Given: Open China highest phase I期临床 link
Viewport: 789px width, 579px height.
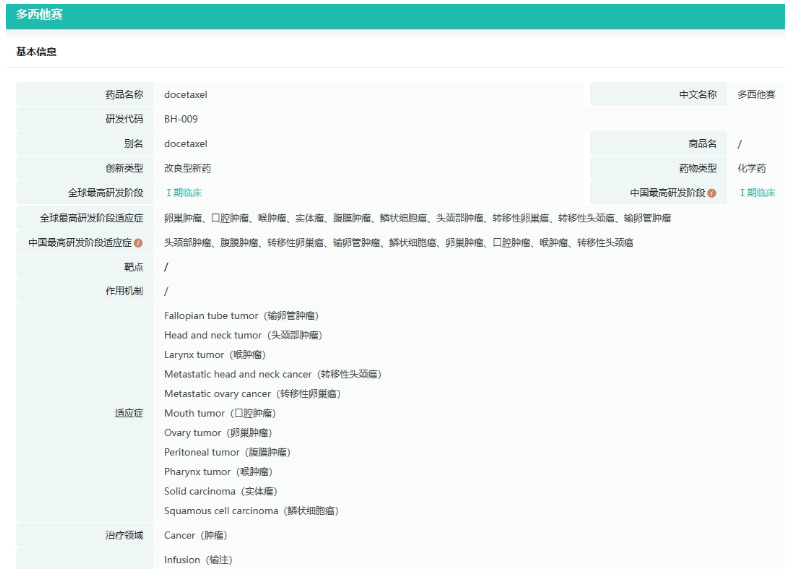Looking at the screenshot, I should pyautogui.click(x=757, y=193).
